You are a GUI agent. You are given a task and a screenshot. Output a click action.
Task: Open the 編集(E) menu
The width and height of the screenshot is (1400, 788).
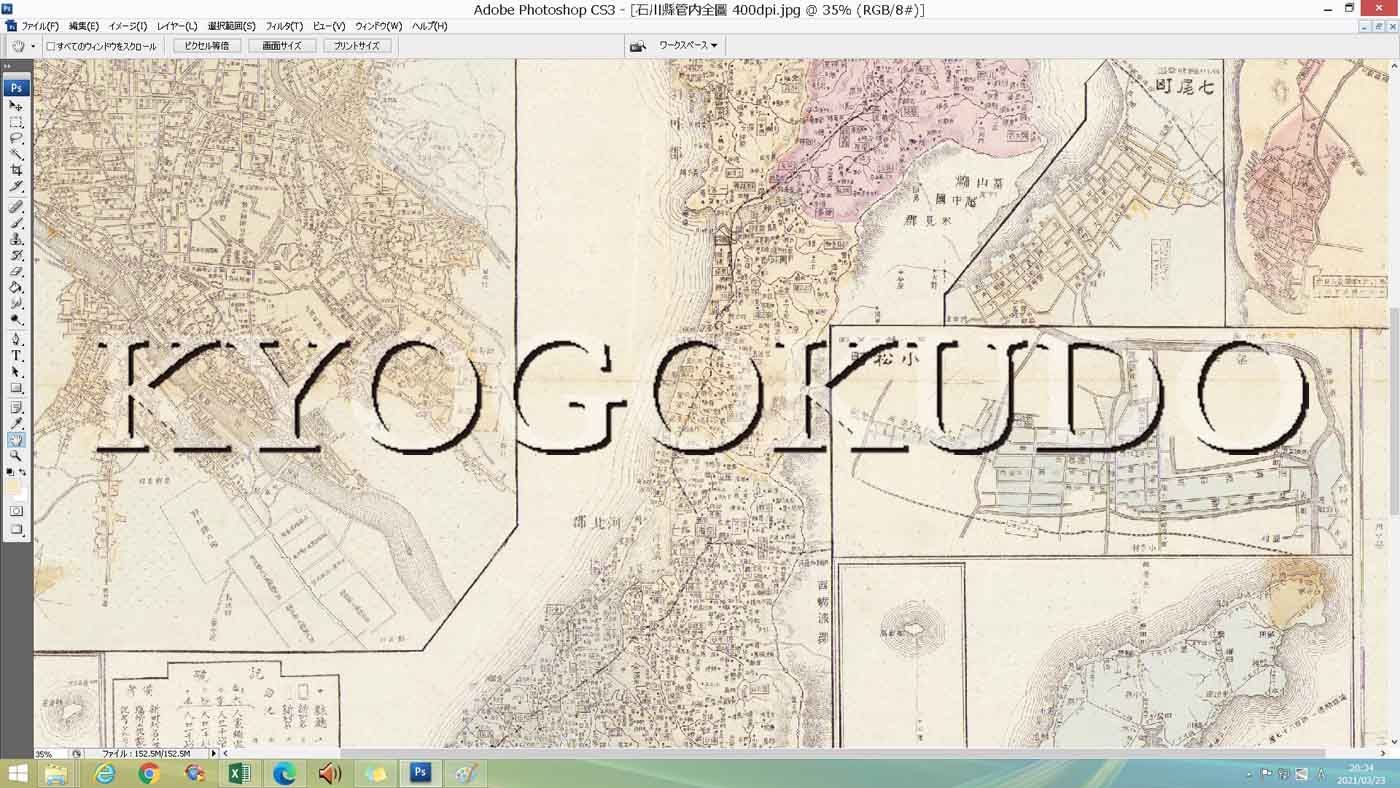tap(84, 26)
